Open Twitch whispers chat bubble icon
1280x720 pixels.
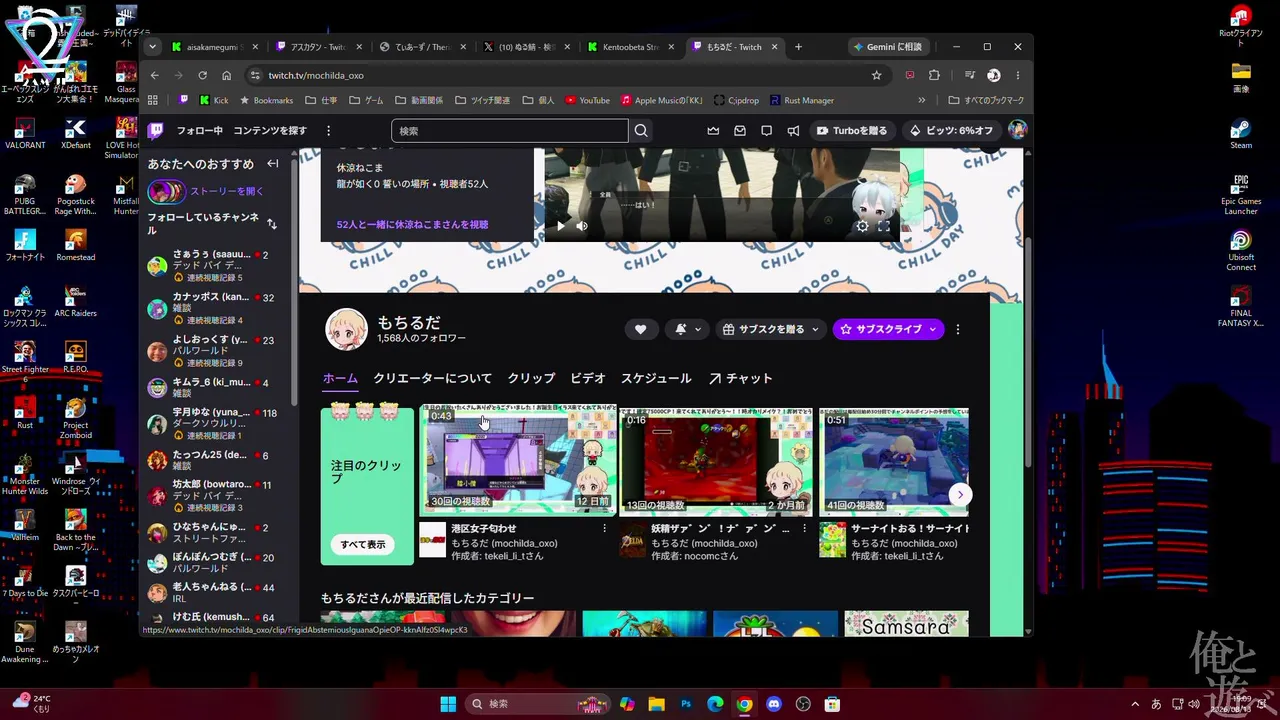[x=766, y=131]
